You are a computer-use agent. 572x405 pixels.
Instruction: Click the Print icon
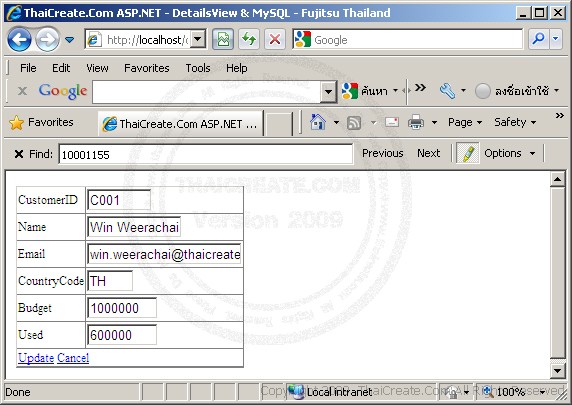coord(416,122)
